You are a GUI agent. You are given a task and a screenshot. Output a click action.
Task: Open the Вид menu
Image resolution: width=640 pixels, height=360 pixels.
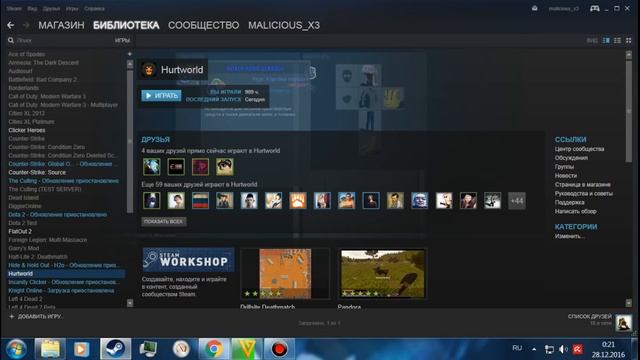tap(32, 9)
